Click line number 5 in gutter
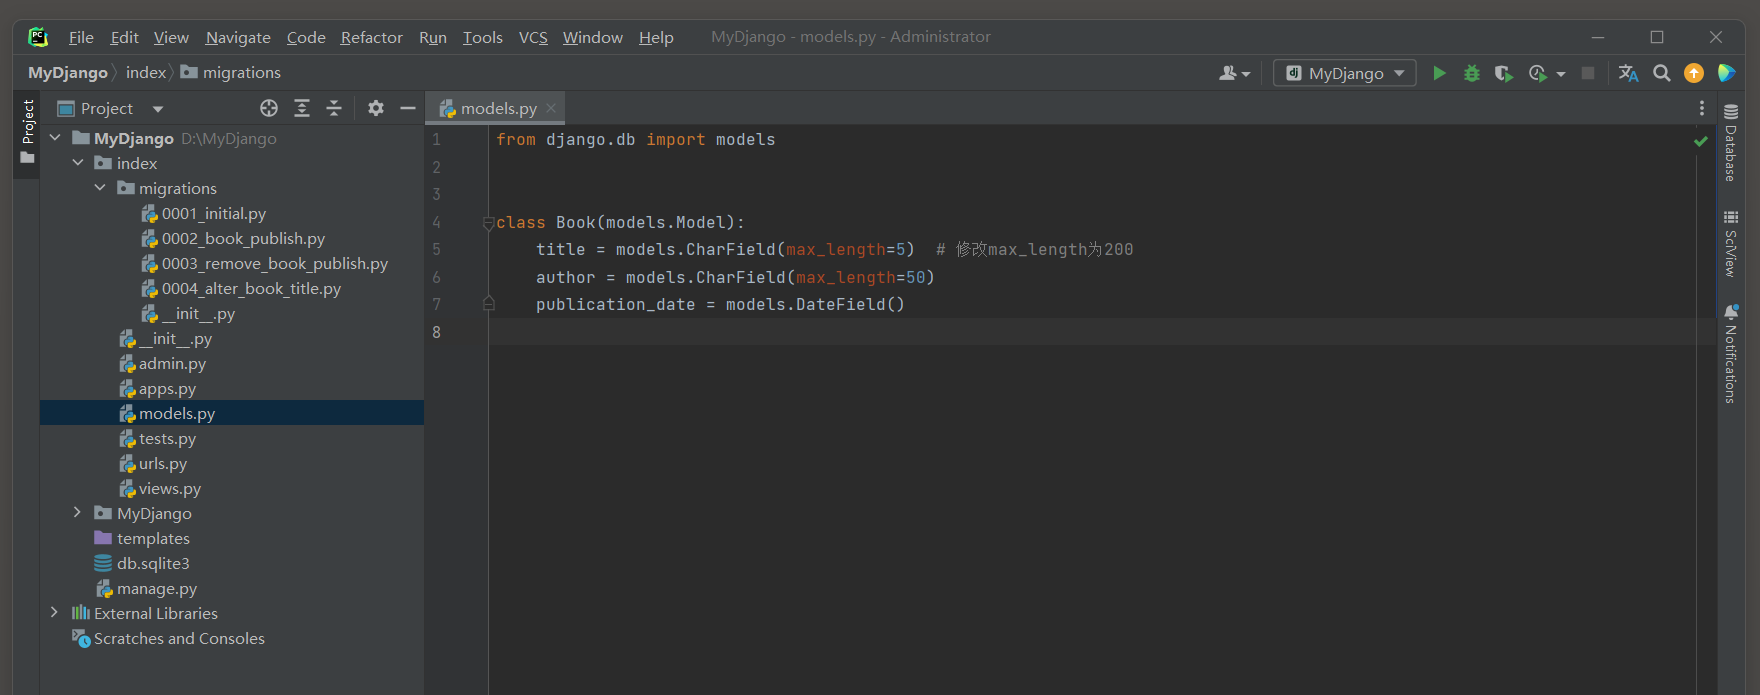Image resolution: width=1760 pixels, height=695 pixels. pos(436,249)
